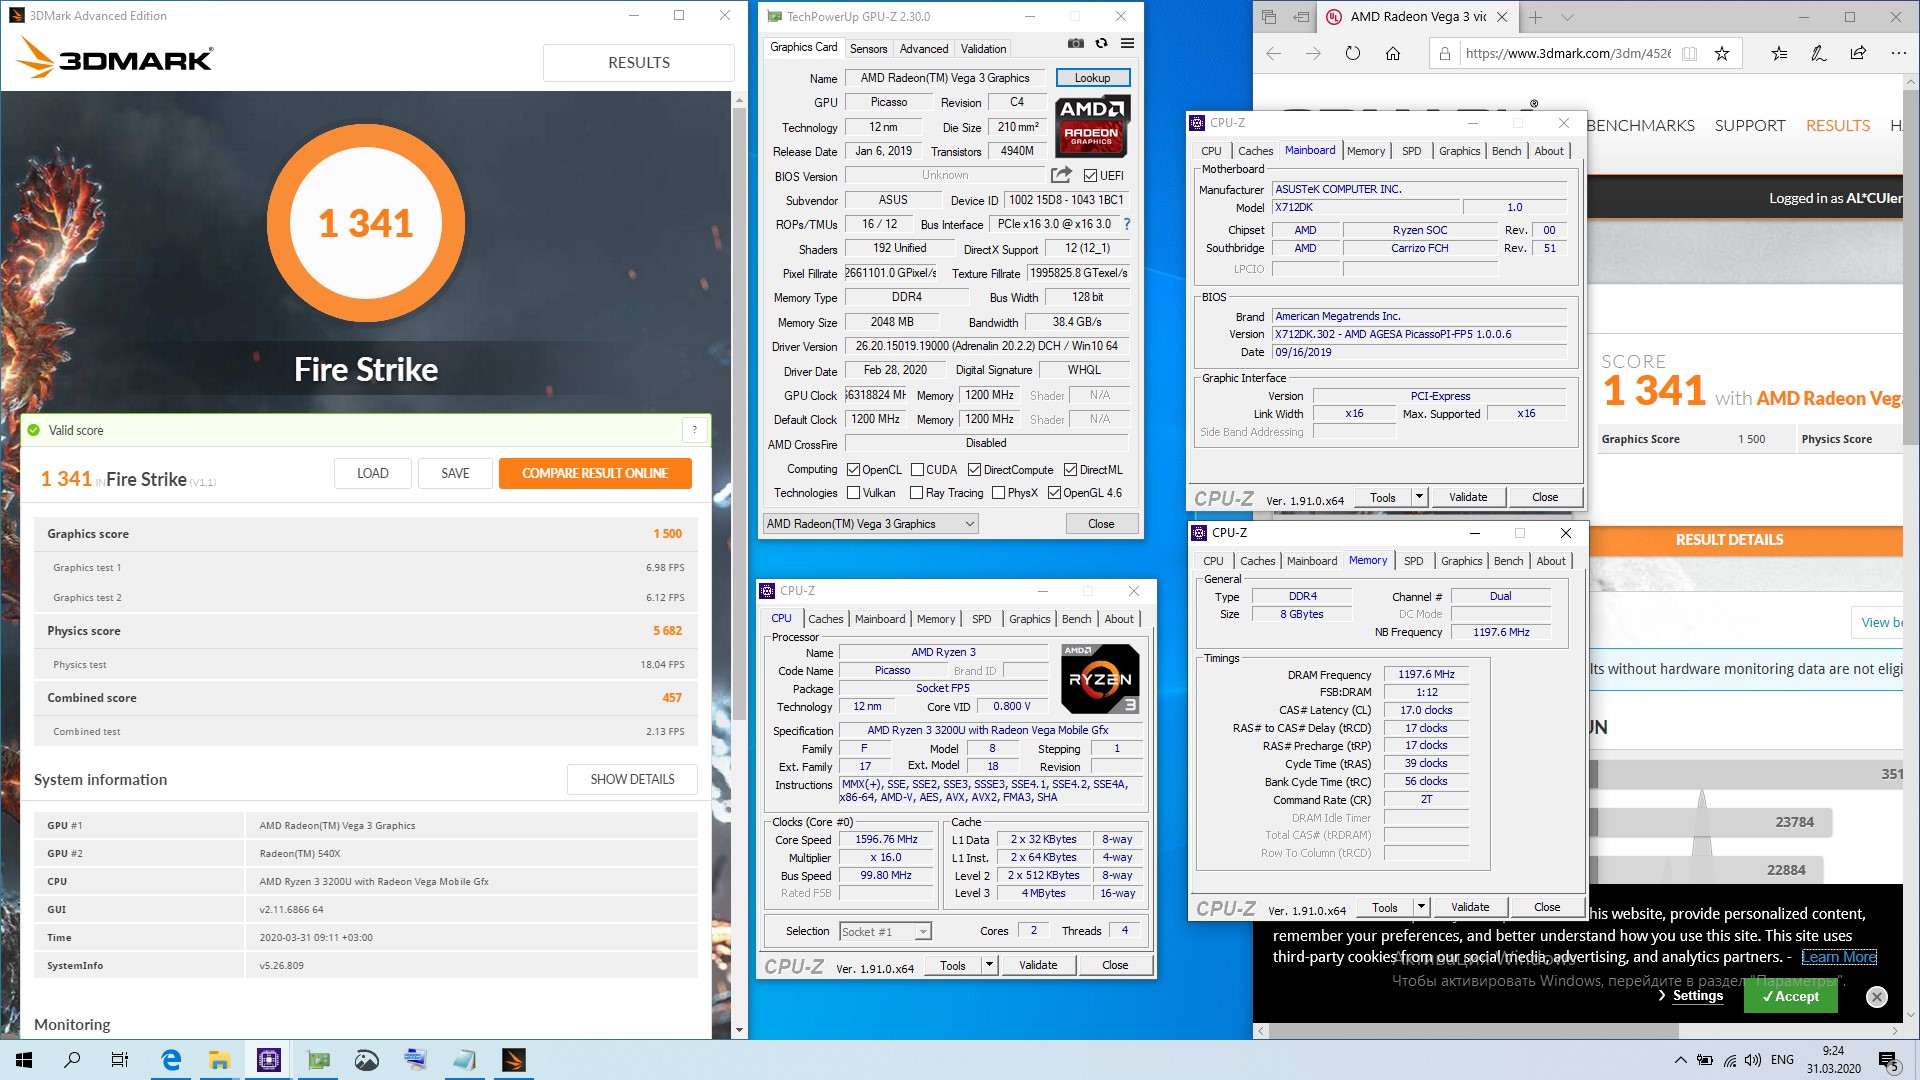Click SHOW DETAILS for system information

pos(632,779)
